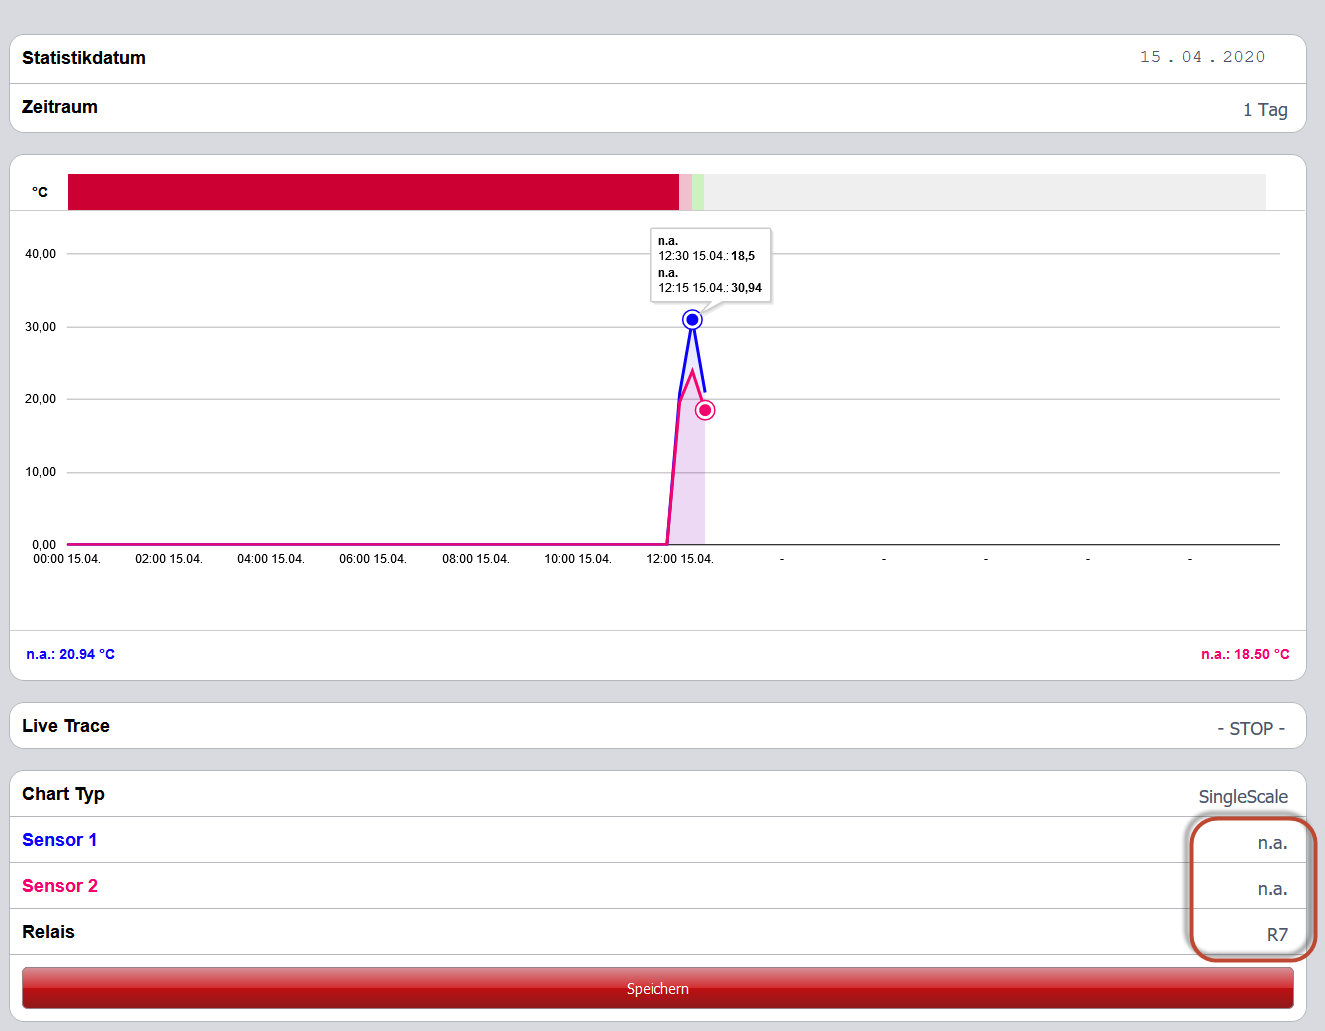Click x-axis label 10:00 15.04.
This screenshot has height=1031, width=1325.
(x=578, y=559)
